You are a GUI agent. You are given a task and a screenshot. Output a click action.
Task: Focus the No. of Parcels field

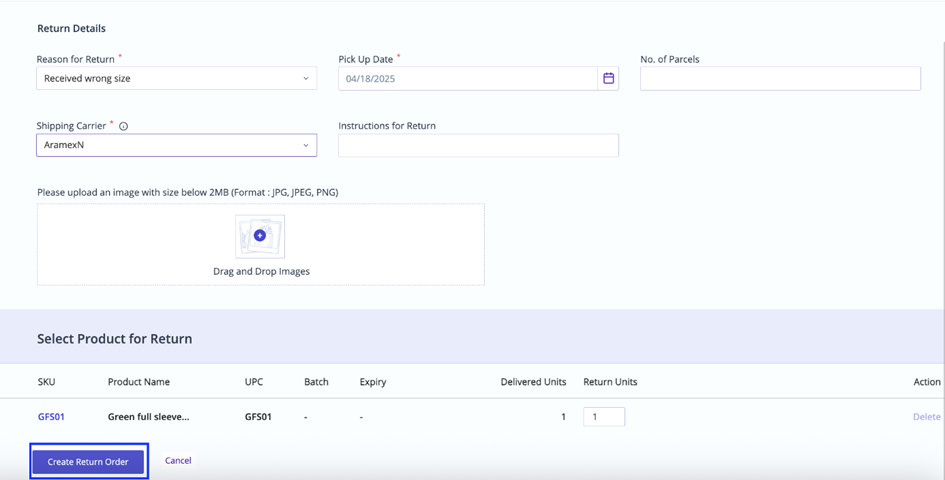tap(780, 78)
